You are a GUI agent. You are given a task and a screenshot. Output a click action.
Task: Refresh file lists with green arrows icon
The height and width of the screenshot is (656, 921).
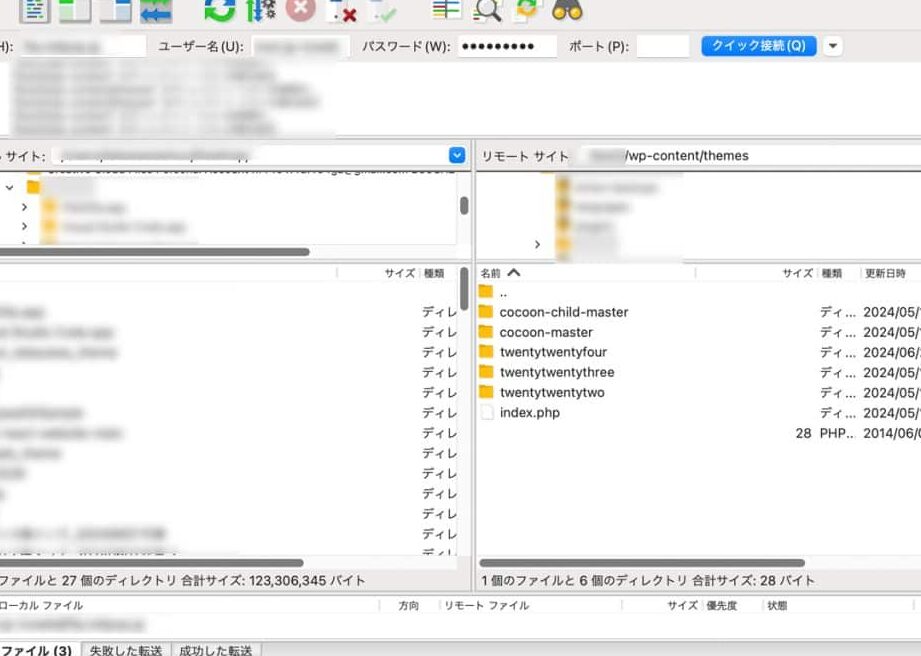tap(220, 11)
